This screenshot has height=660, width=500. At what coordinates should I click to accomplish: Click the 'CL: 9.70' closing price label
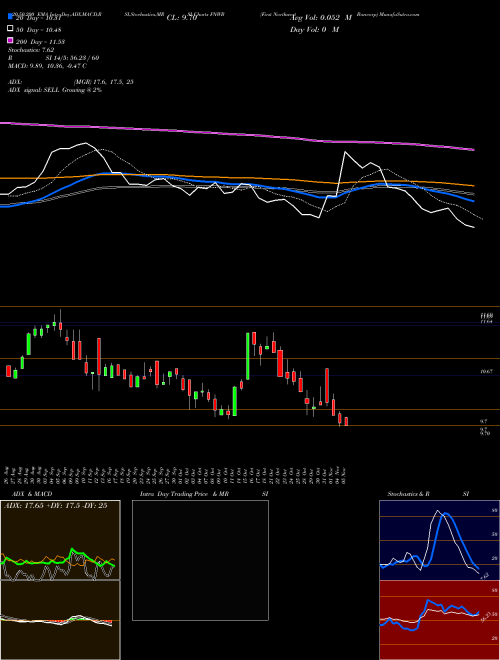tap(182, 18)
